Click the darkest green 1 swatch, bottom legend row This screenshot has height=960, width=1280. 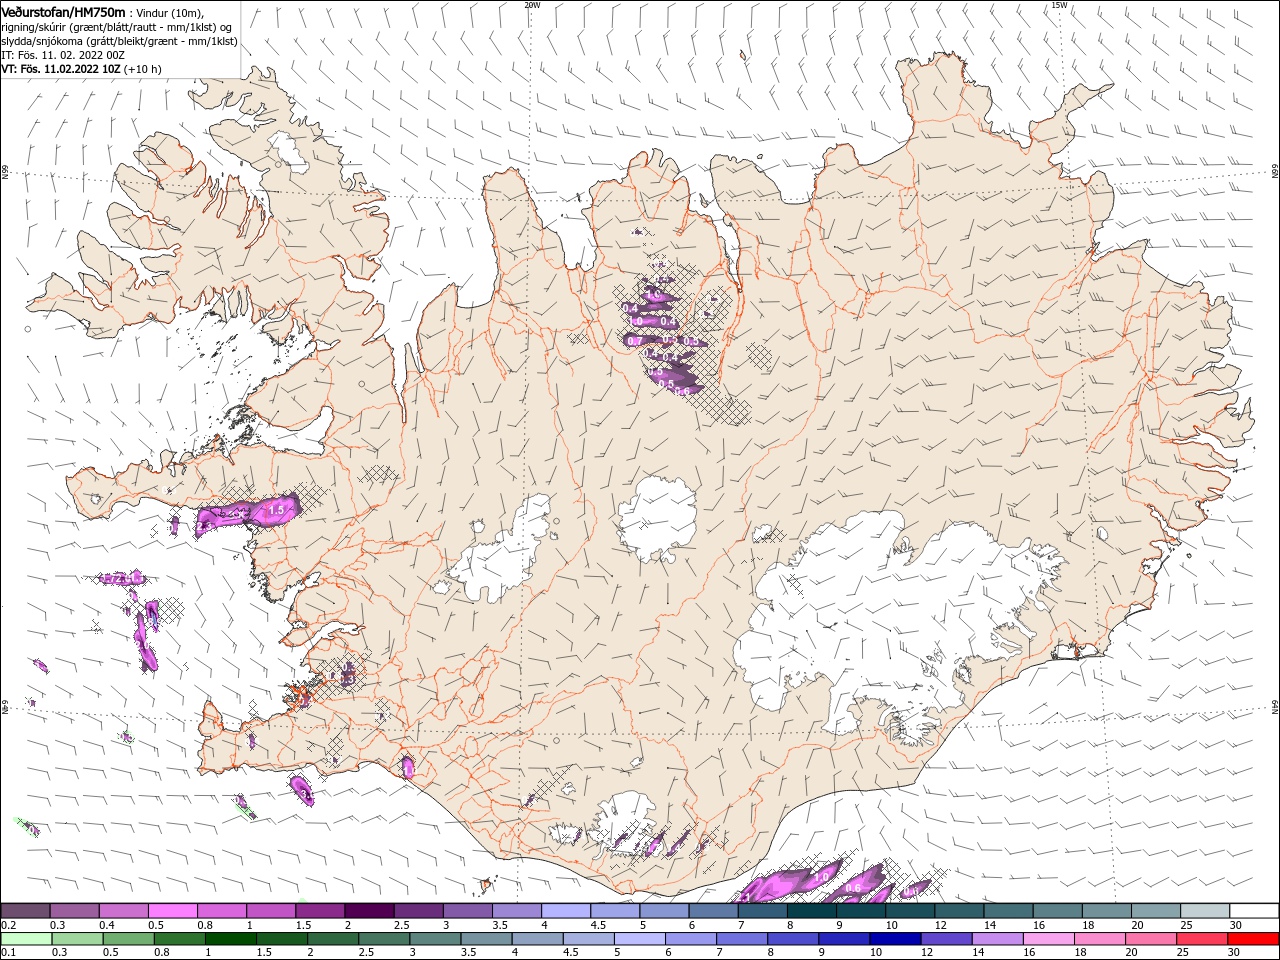pyautogui.click(x=230, y=939)
